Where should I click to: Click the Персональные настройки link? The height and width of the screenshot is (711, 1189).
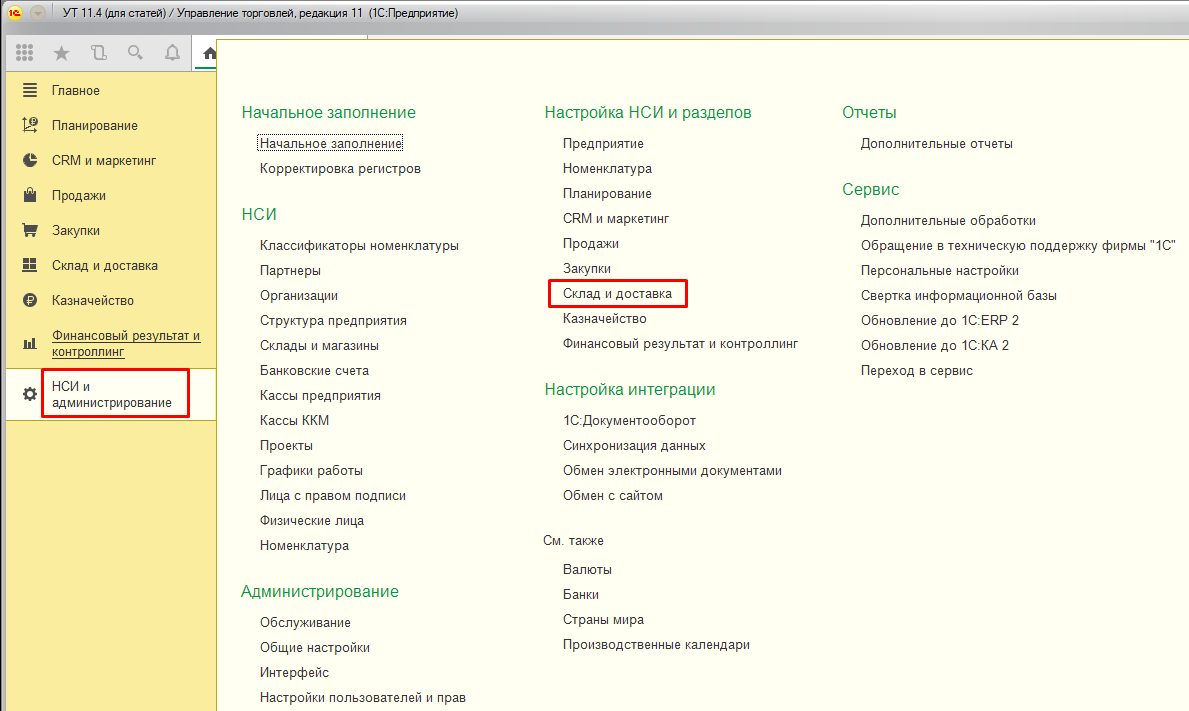pyautogui.click(x=939, y=271)
